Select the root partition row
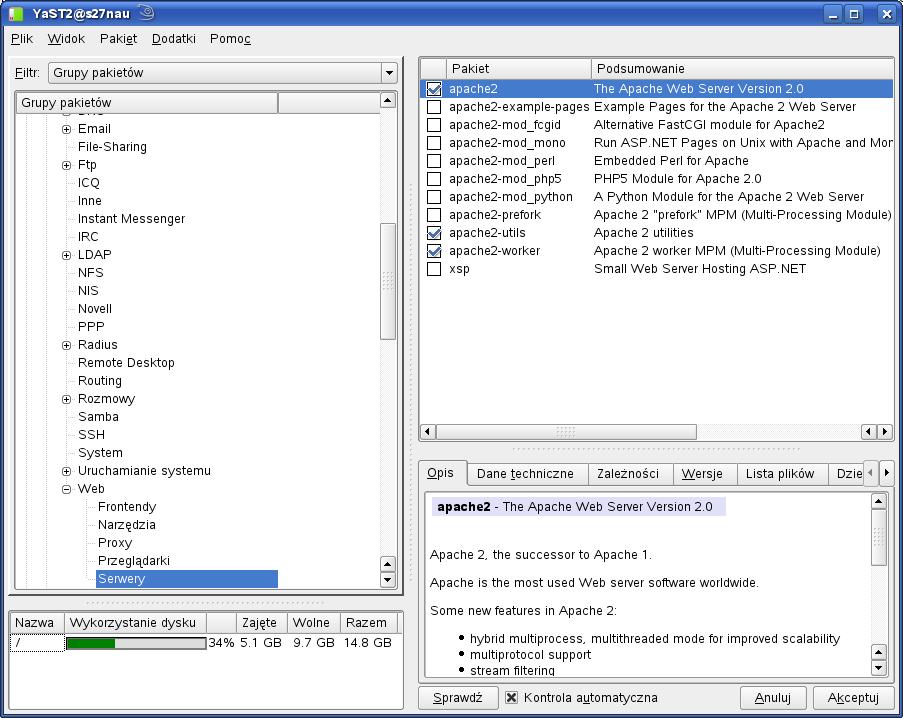Image resolution: width=903 pixels, height=718 pixels. 206,643
